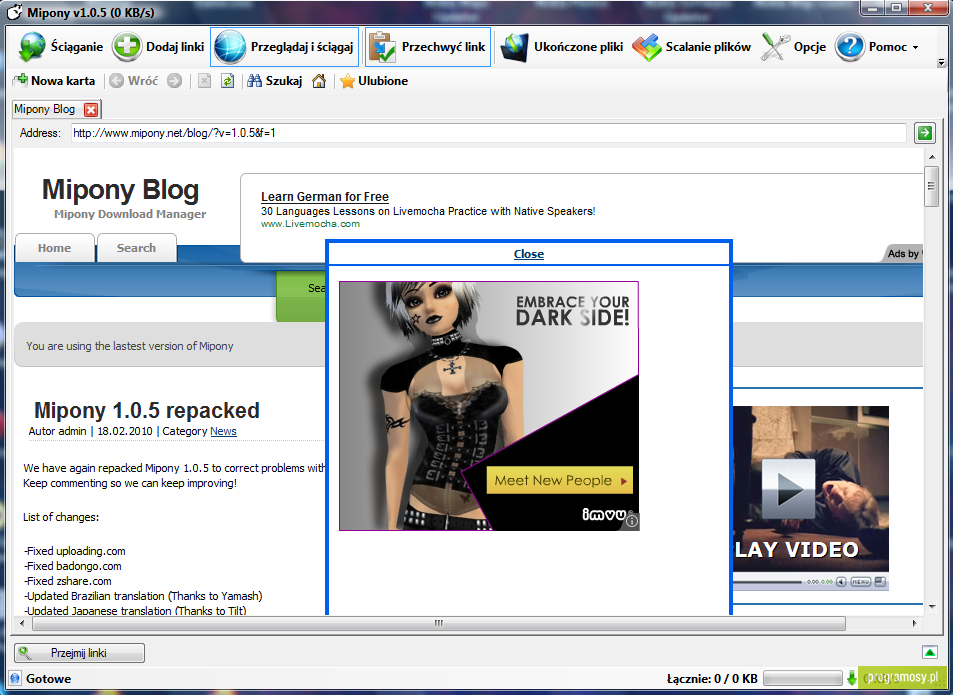Click the horizontal scrollbar left arrow
This screenshot has height=695, width=953.
[x=22, y=623]
